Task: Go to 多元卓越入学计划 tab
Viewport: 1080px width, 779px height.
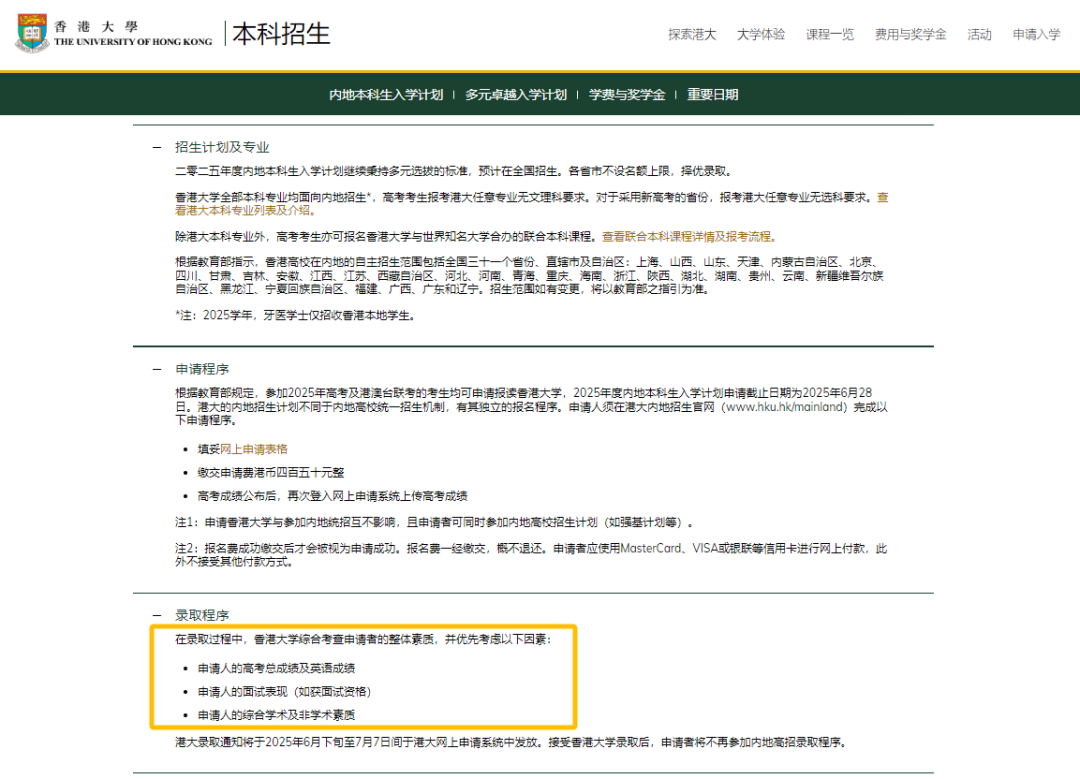Action: coord(515,94)
